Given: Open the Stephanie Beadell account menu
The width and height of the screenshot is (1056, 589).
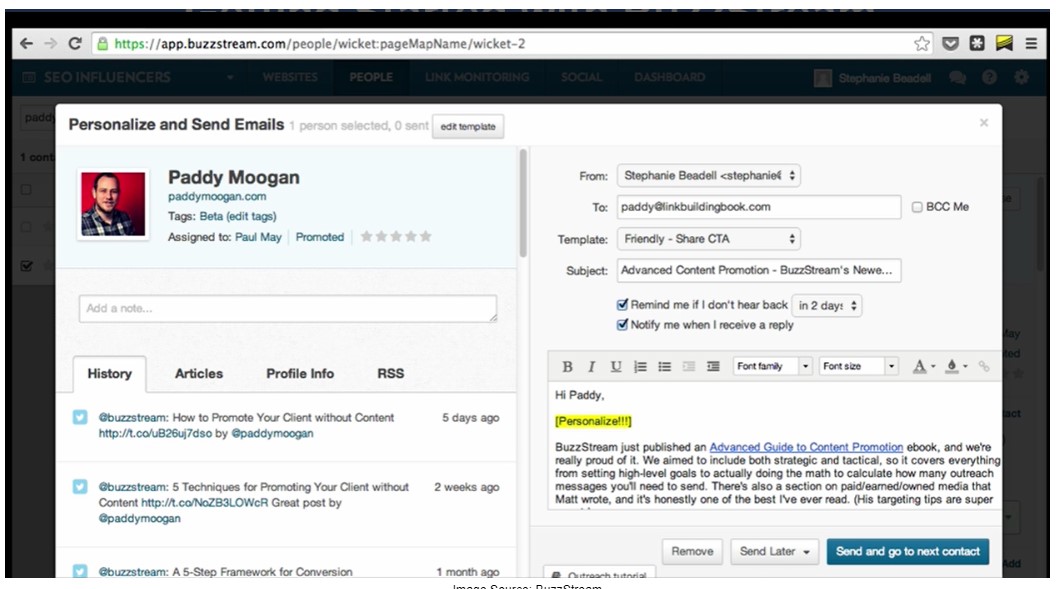Looking at the screenshot, I should point(872,78).
